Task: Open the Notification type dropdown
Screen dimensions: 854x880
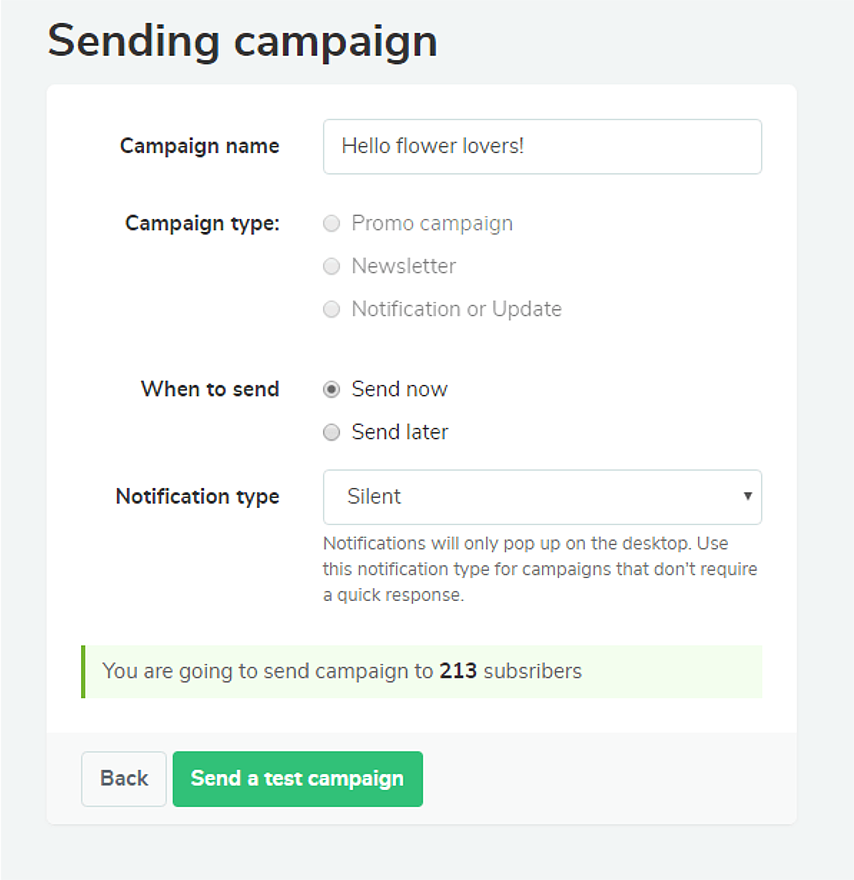Action: pyautogui.click(x=541, y=497)
